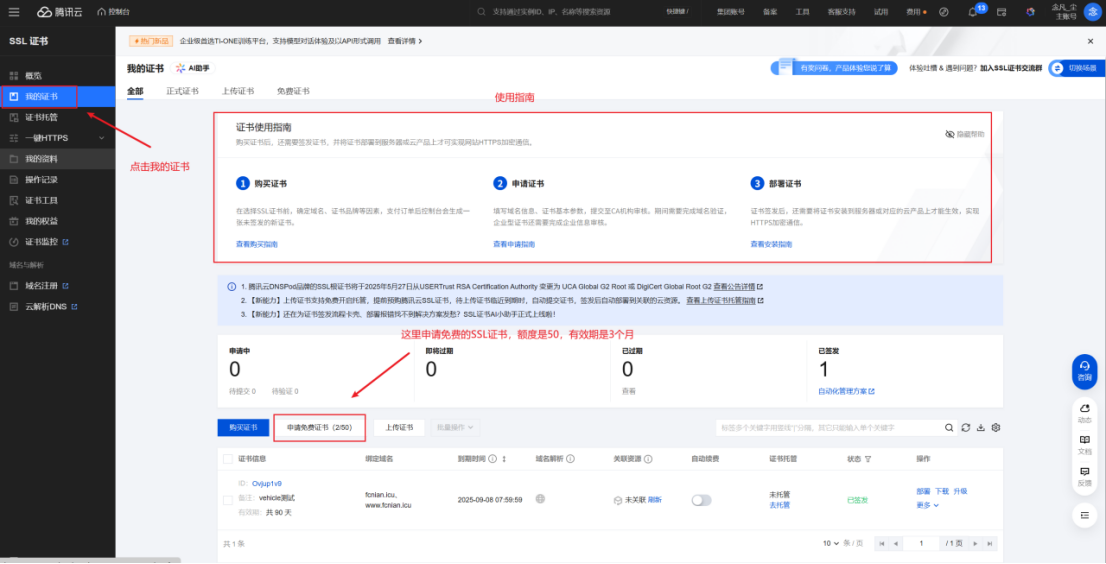This screenshot has width=1106, height=564.
Task: Switch to the 上传证书 tab
Action: pyautogui.click(x=238, y=91)
